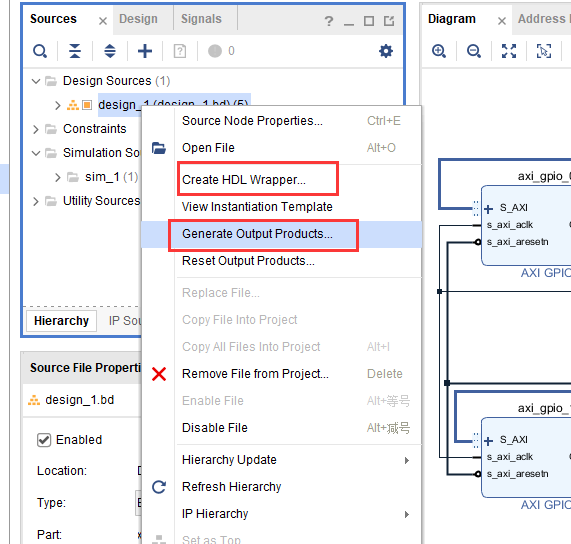Zoom in on the block diagram

pyautogui.click(x=438, y=51)
